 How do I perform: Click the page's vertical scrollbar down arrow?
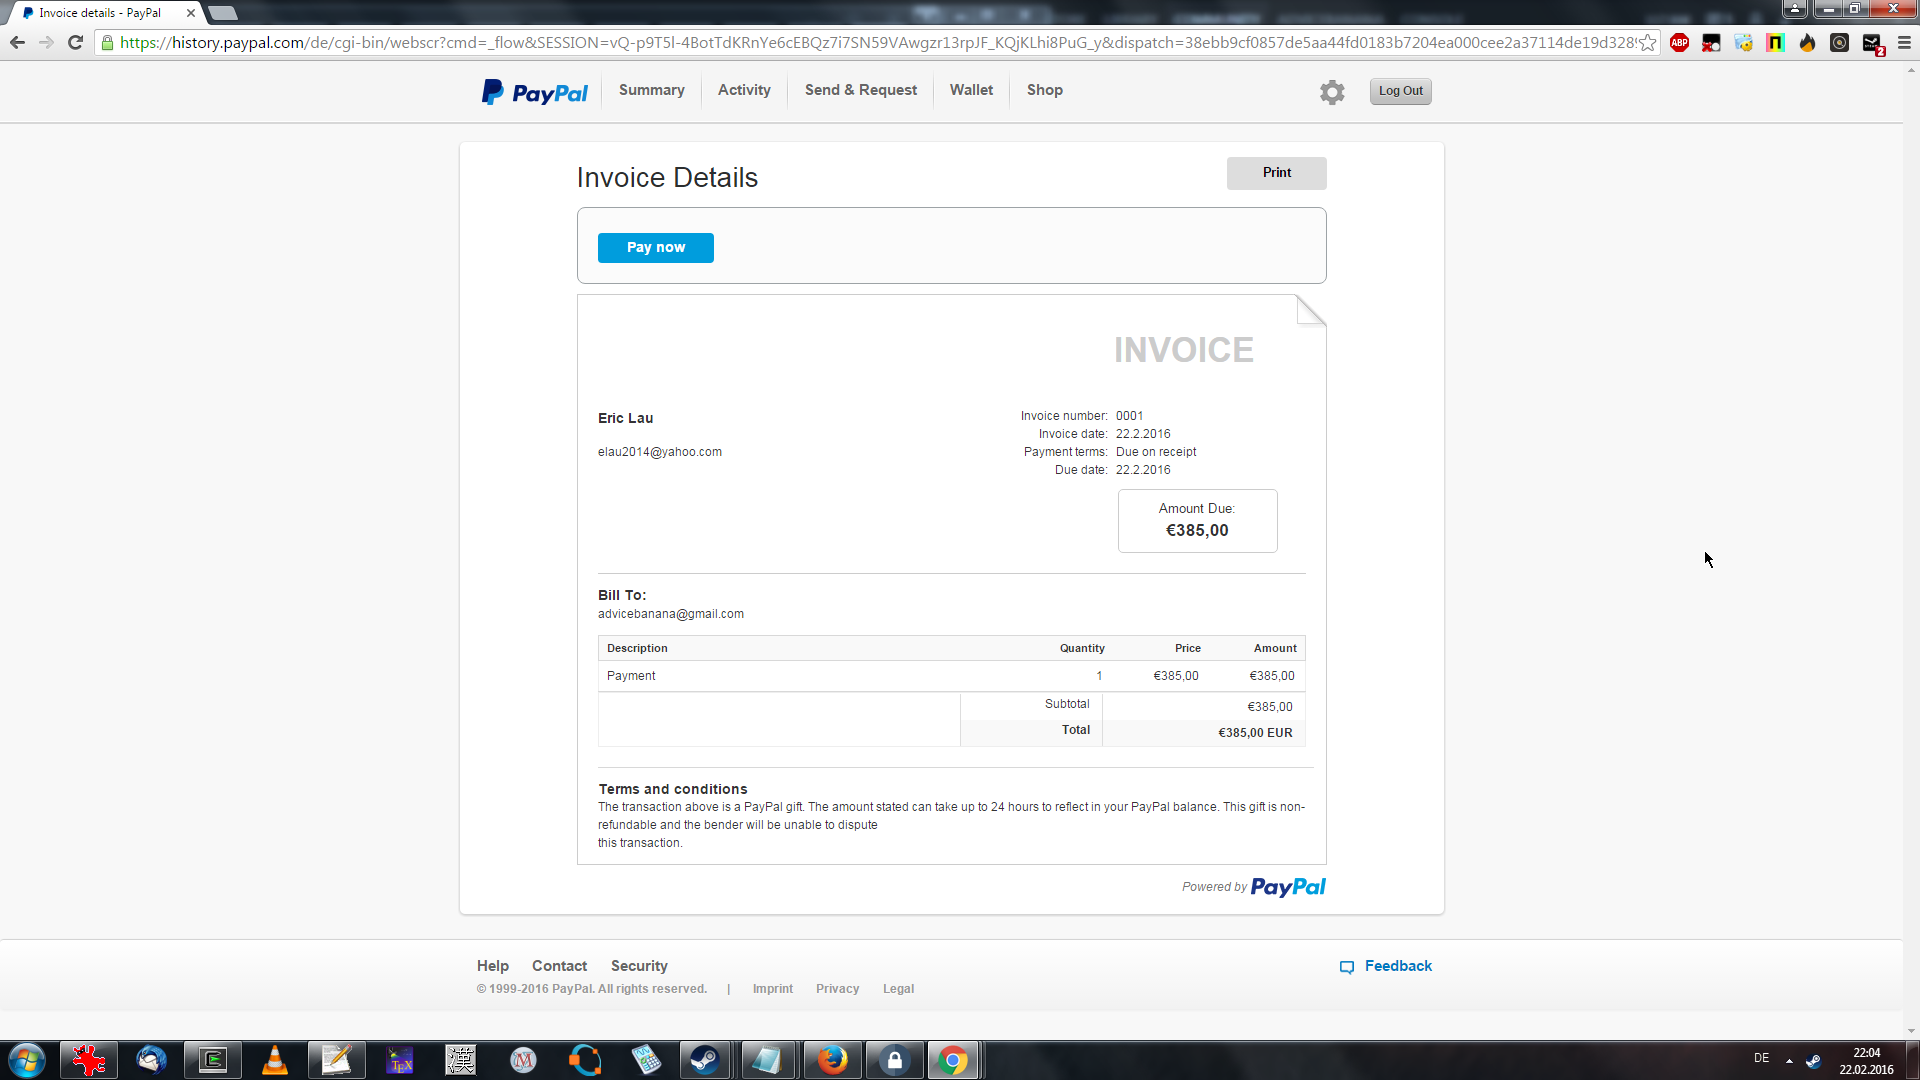1911,1031
